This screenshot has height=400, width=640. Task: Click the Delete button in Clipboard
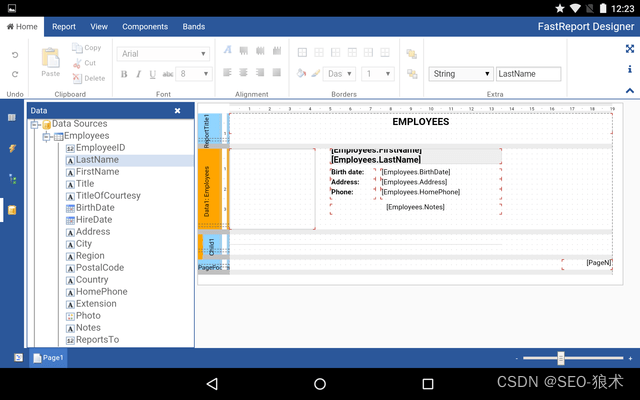(x=89, y=78)
